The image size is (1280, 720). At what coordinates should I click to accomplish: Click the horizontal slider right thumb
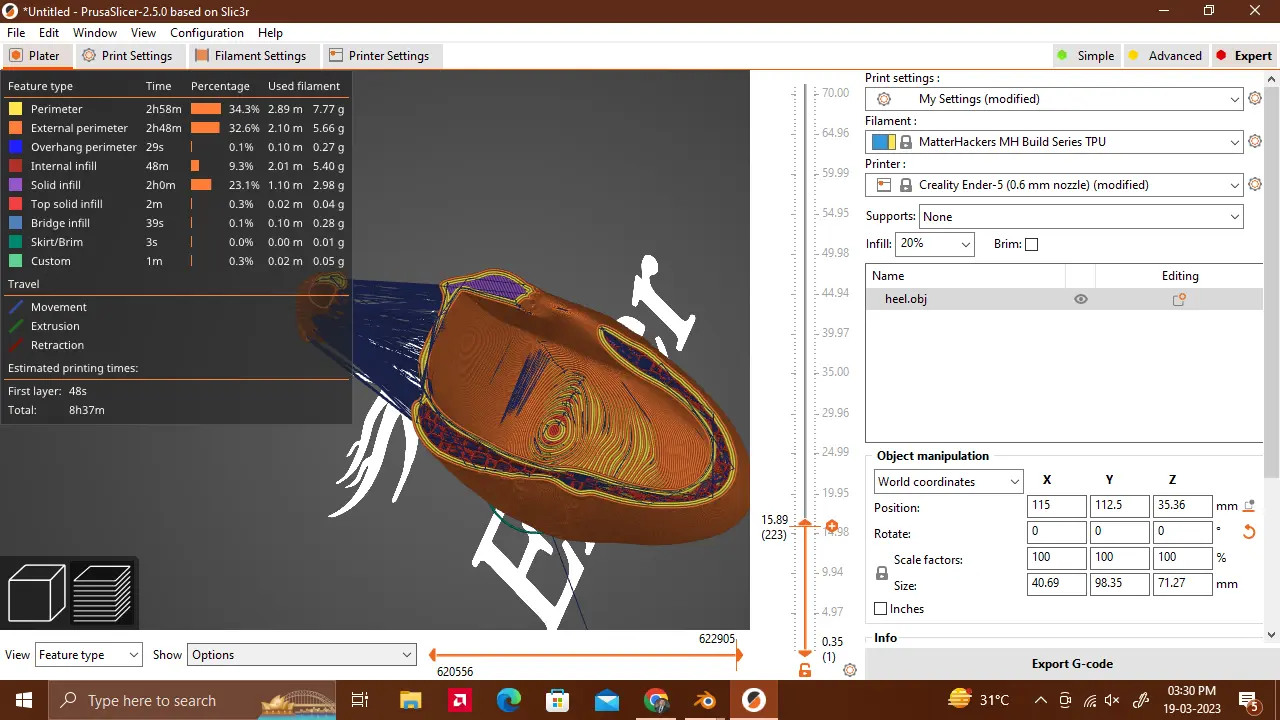(738, 655)
